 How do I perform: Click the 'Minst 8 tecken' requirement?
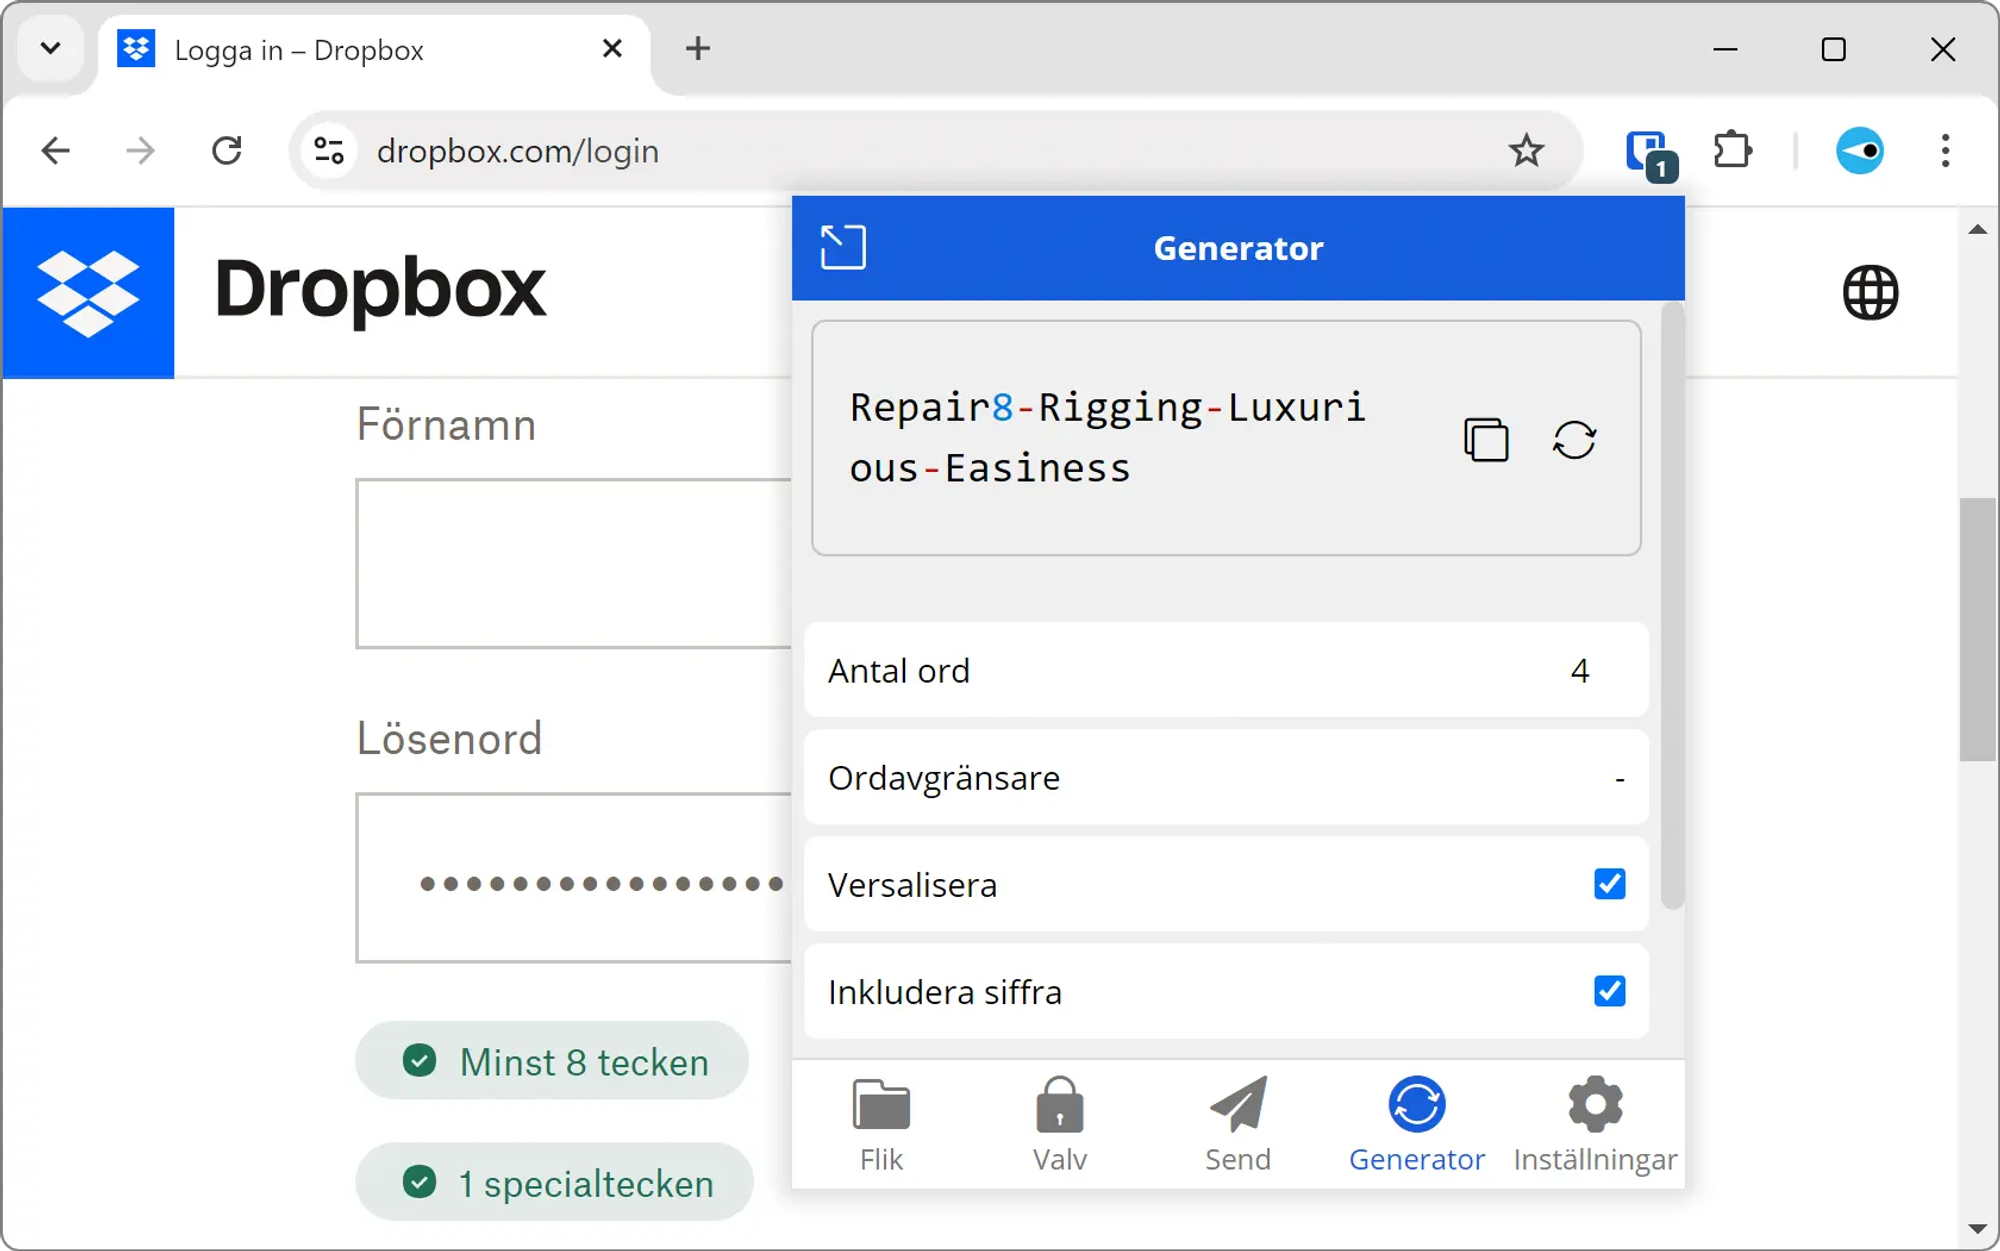pos(552,1061)
